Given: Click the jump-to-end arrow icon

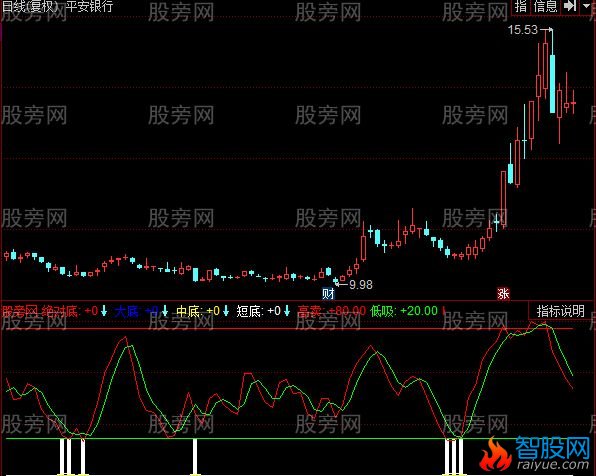Looking at the screenshot, I should point(569,6).
